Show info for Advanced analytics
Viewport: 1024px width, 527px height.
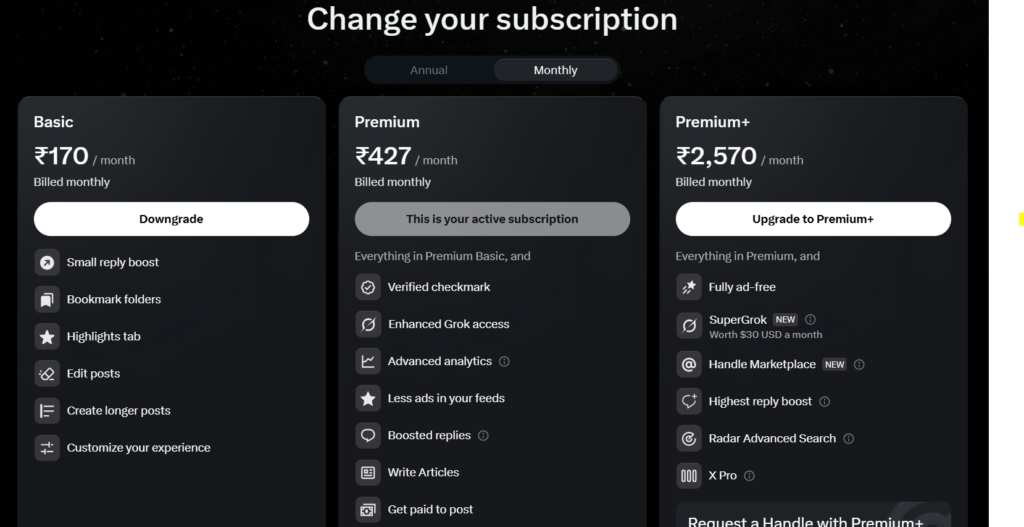504,361
